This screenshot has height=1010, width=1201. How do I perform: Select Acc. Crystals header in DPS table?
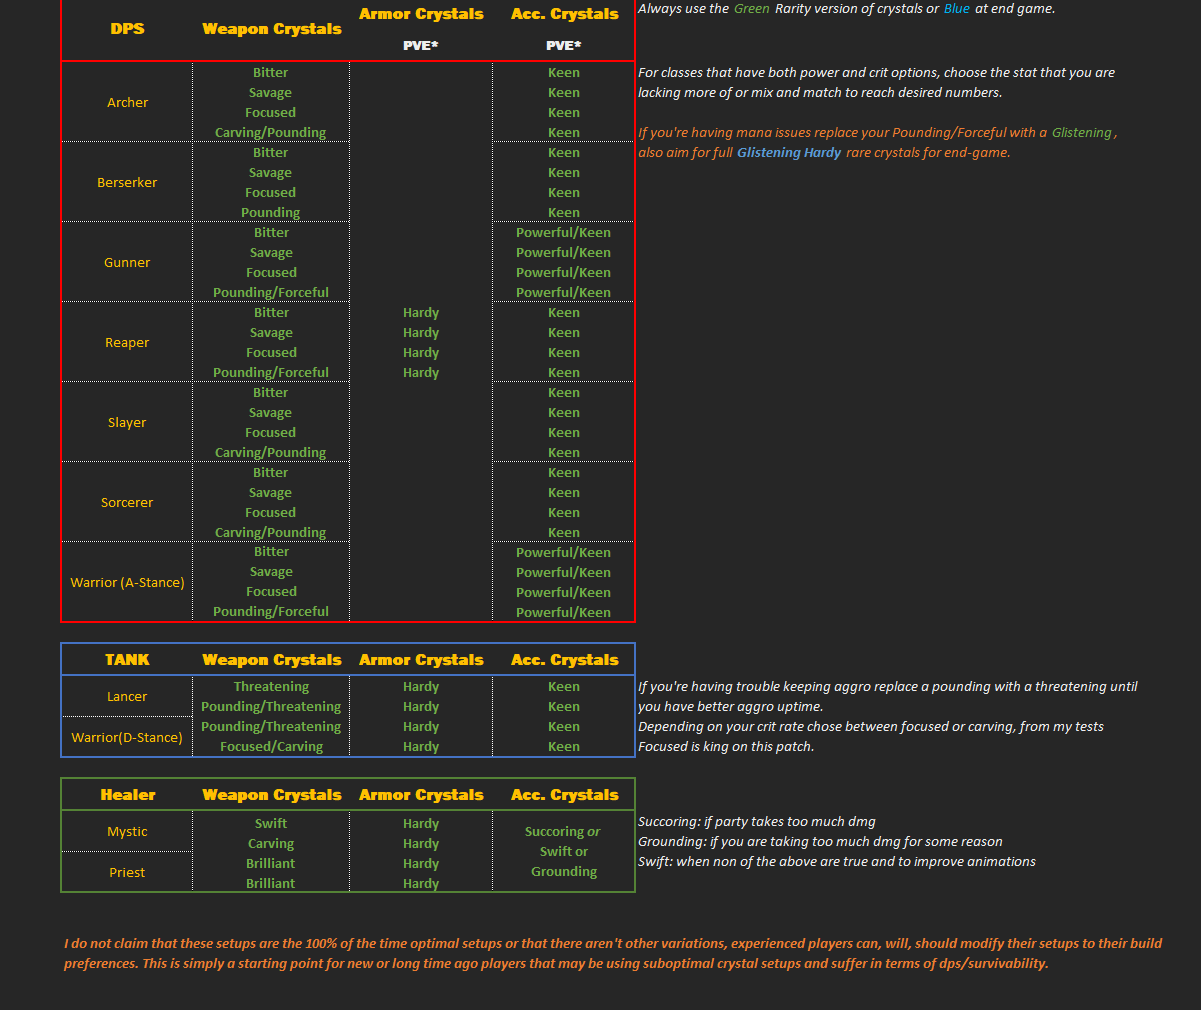564,14
